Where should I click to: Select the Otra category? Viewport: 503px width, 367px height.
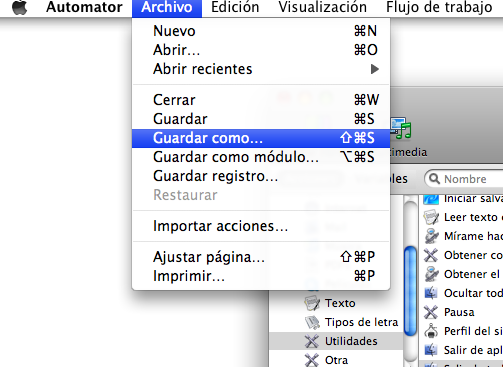(x=336, y=360)
